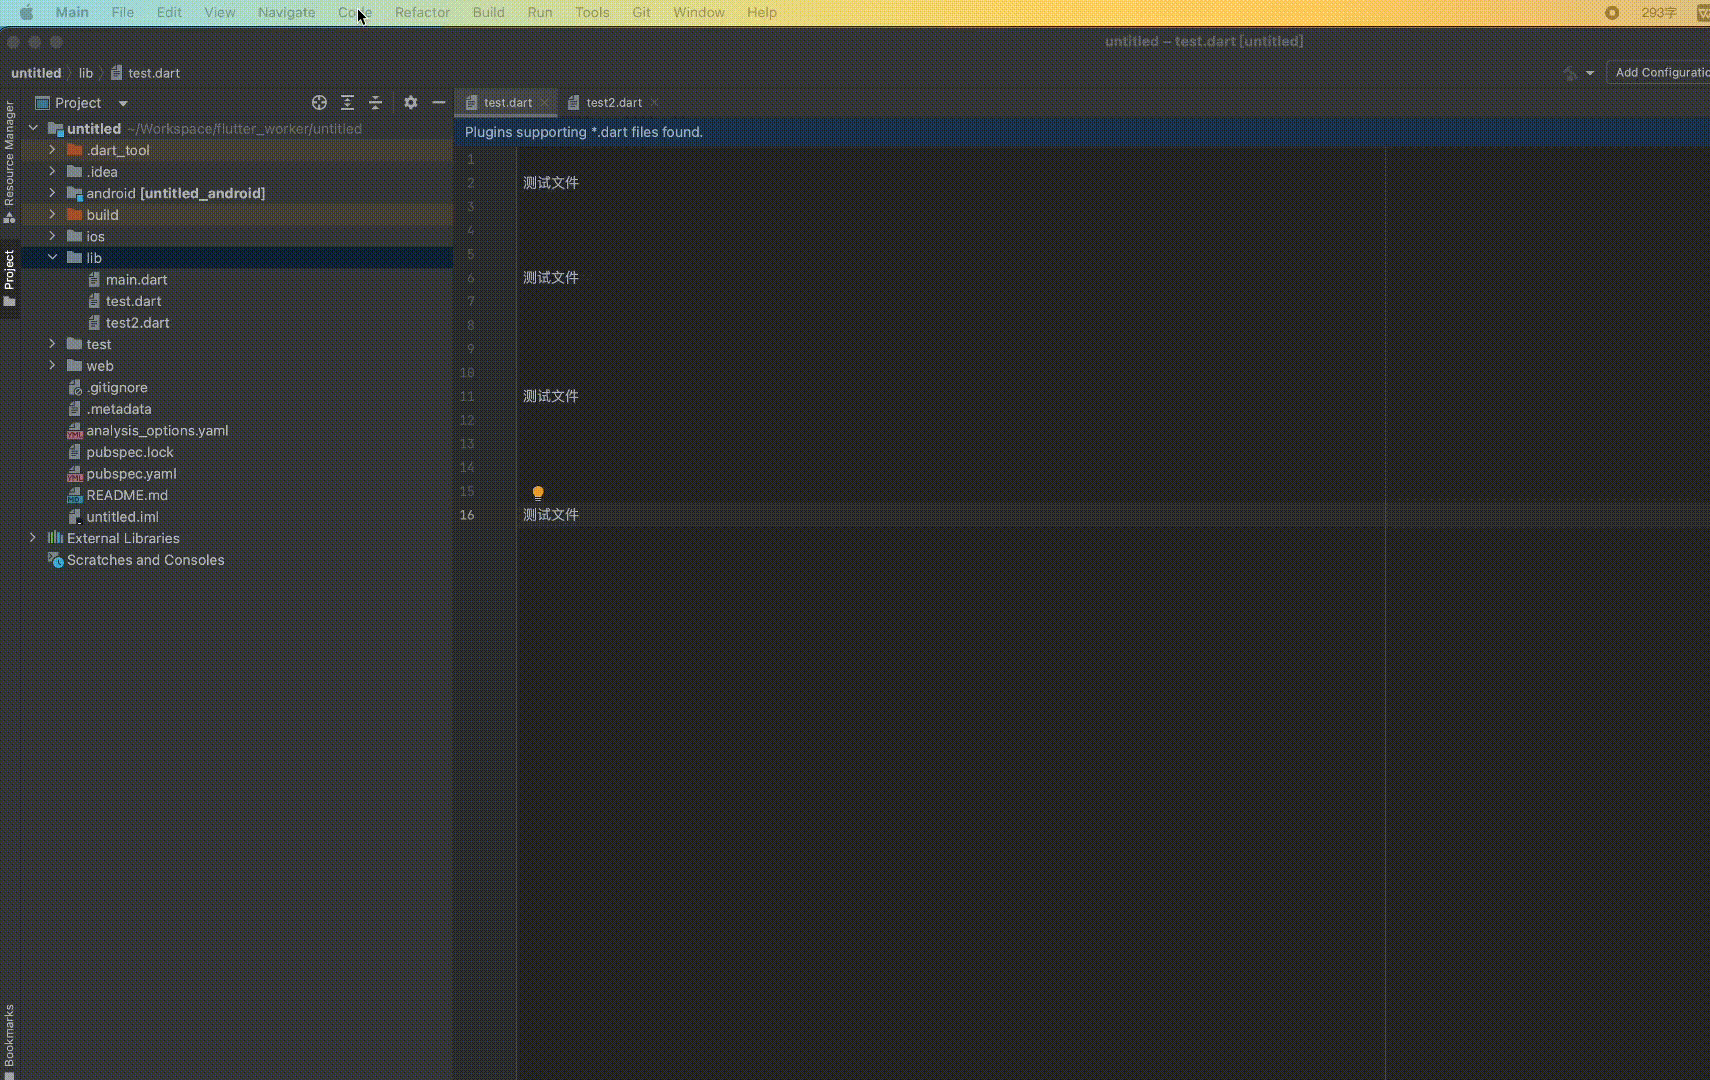Open Project panel settings gear
Image resolution: width=1710 pixels, height=1080 pixels.
pyautogui.click(x=410, y=103)
